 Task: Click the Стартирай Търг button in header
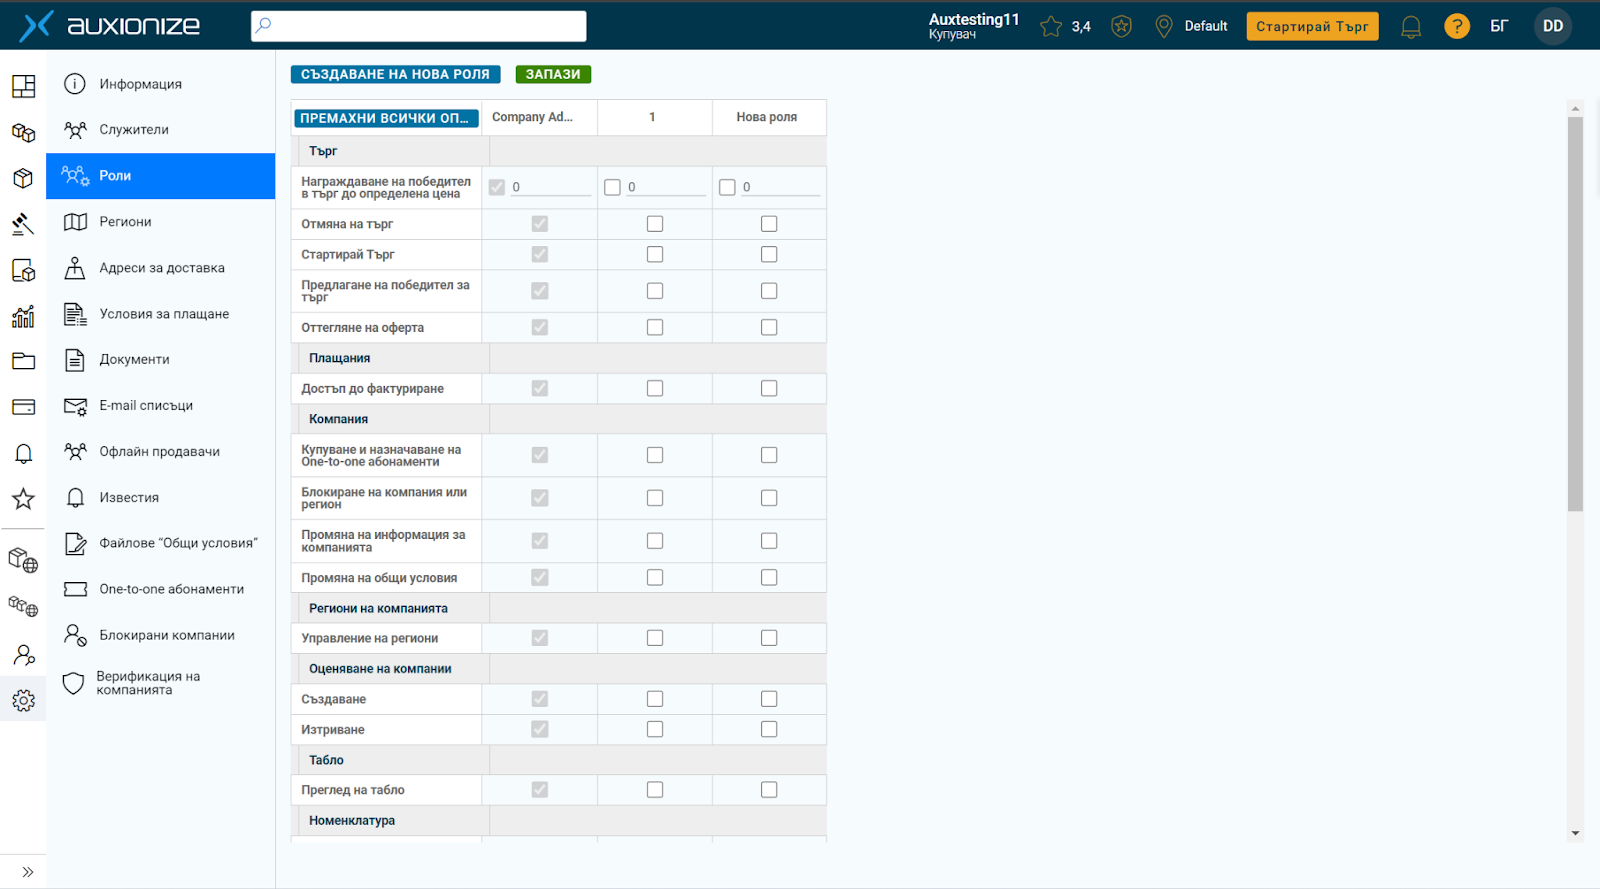coord(1312,26)
